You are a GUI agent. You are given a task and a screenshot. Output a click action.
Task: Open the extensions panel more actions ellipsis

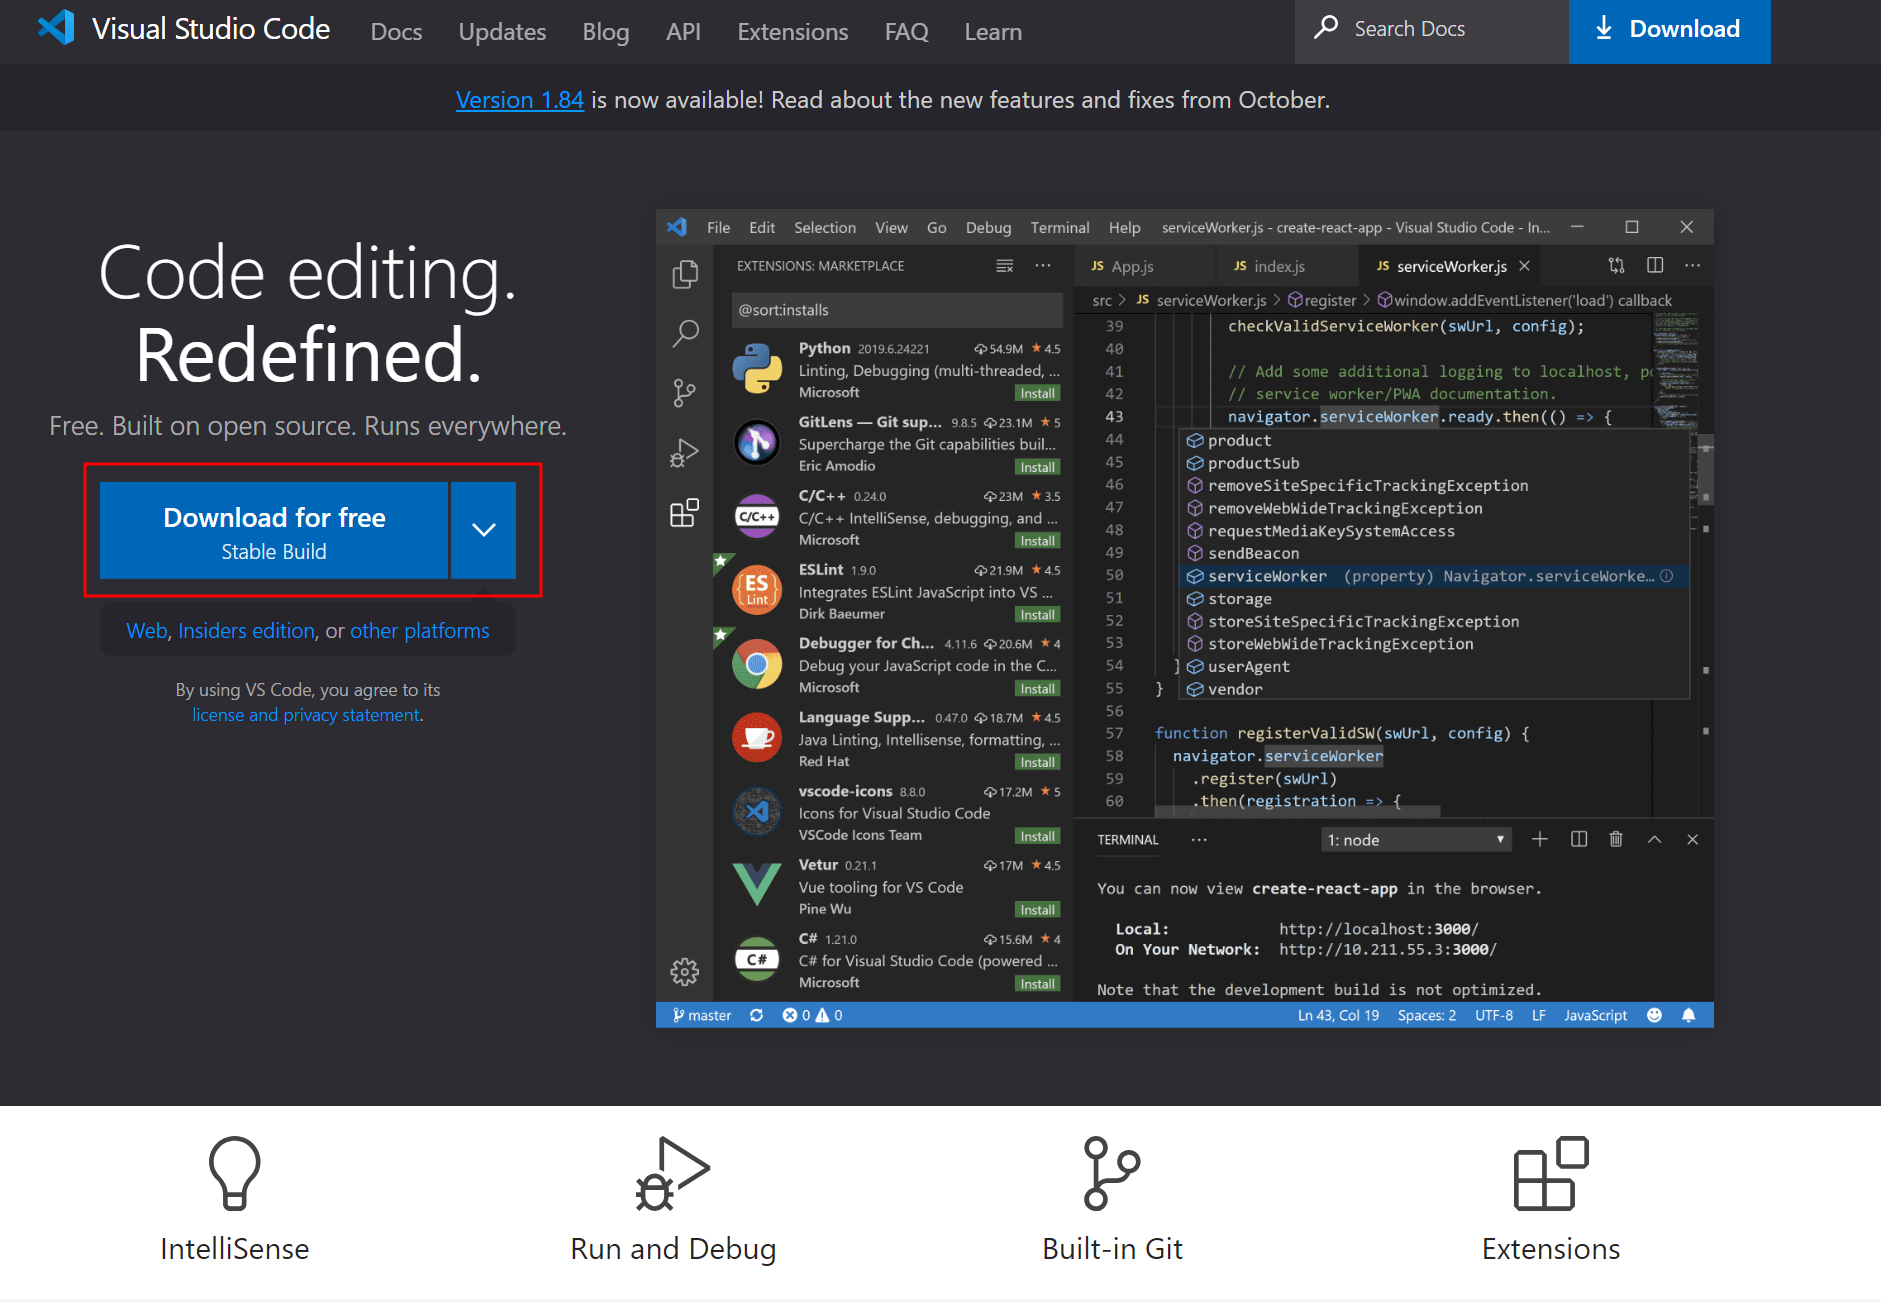point(1043,266)
